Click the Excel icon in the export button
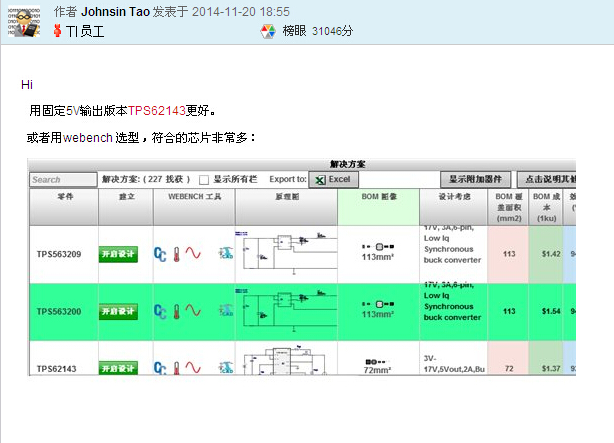The width and height of the screenshot is (614, 443). tap(320, 180)
